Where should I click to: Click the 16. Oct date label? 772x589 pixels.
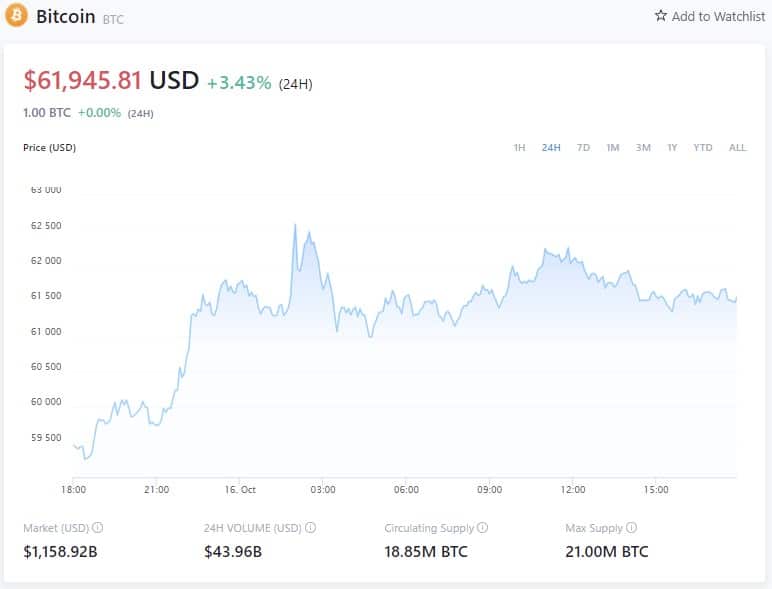click(x=240, y=490)
